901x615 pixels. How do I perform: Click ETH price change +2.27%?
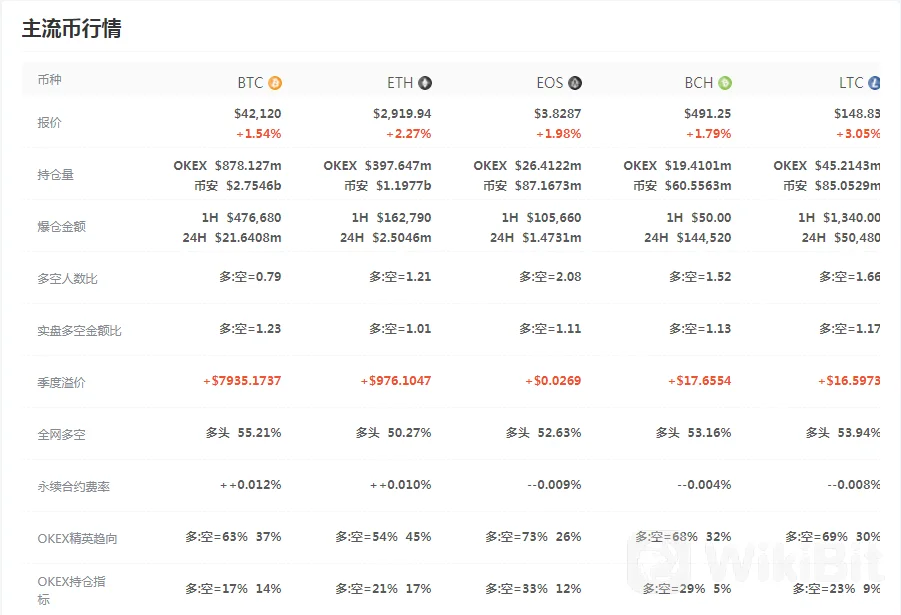[409, 134]
